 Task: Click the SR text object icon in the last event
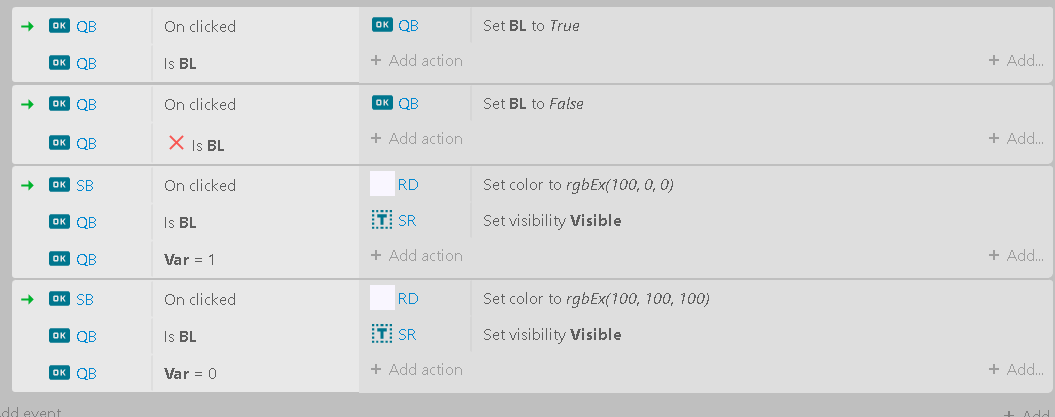tap(382, 334)
